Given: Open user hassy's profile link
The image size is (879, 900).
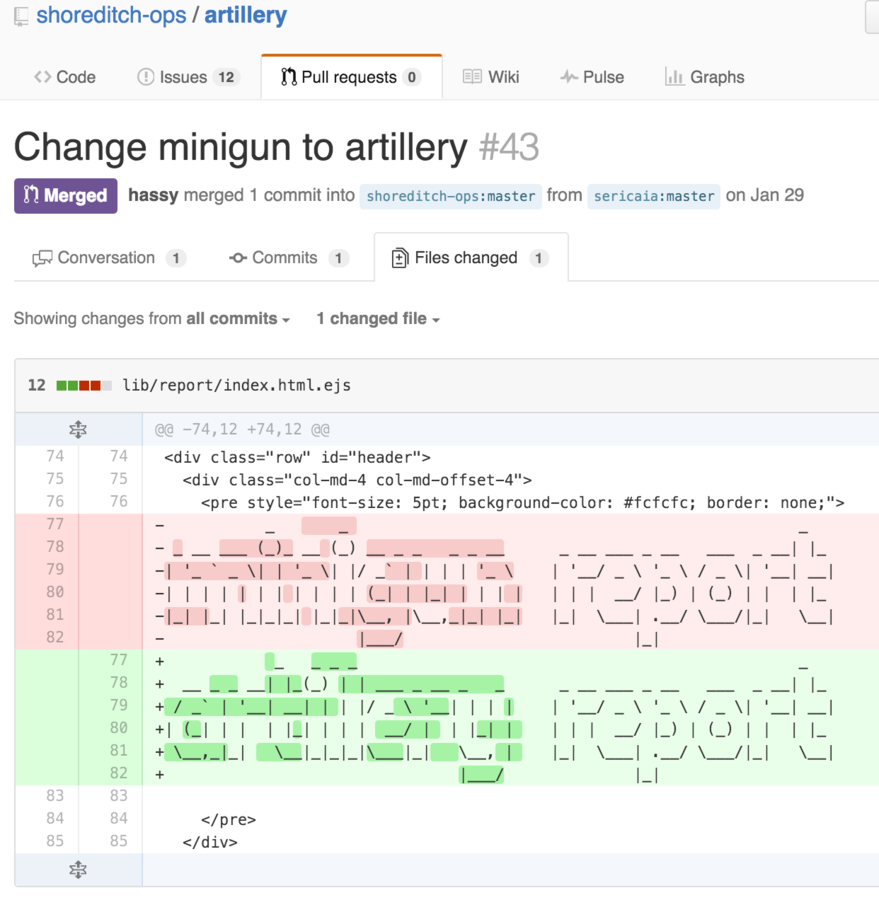Looking at the screenshot, I should [153, 195].
